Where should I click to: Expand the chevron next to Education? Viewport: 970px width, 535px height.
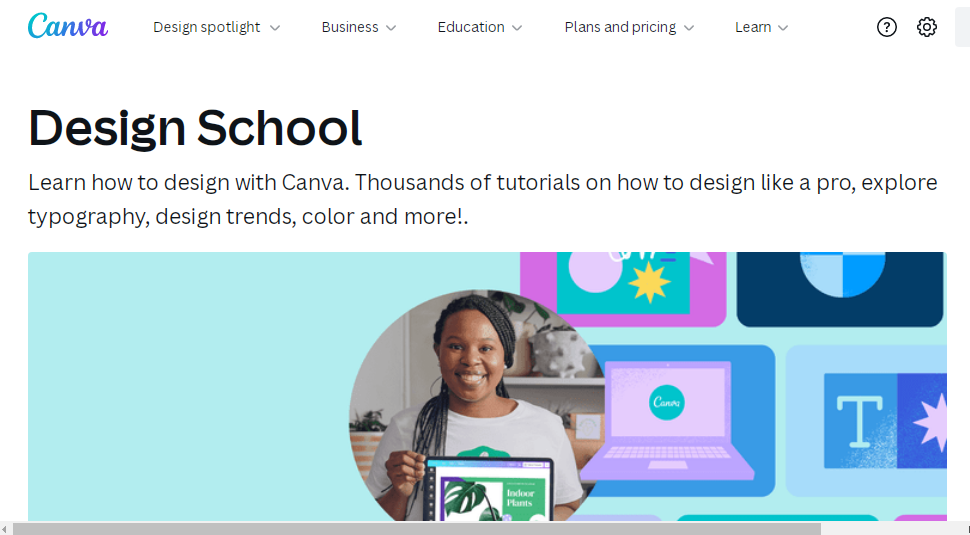(x=518, y=28)
